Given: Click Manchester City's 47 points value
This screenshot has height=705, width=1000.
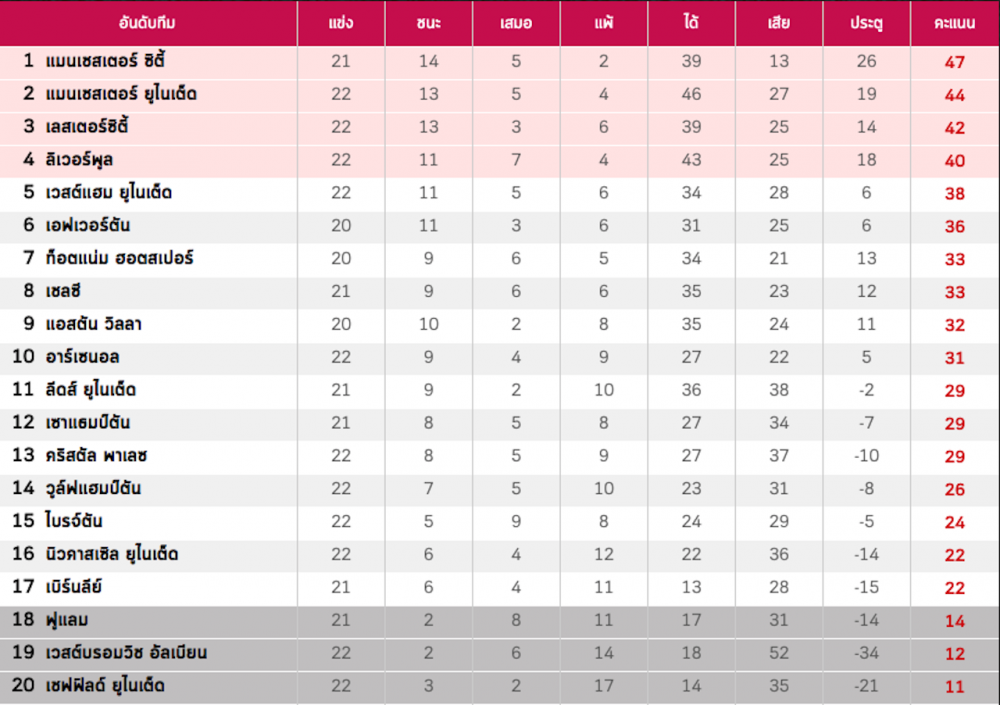Looking at the screenshot, I should click(x=954, y=62).
